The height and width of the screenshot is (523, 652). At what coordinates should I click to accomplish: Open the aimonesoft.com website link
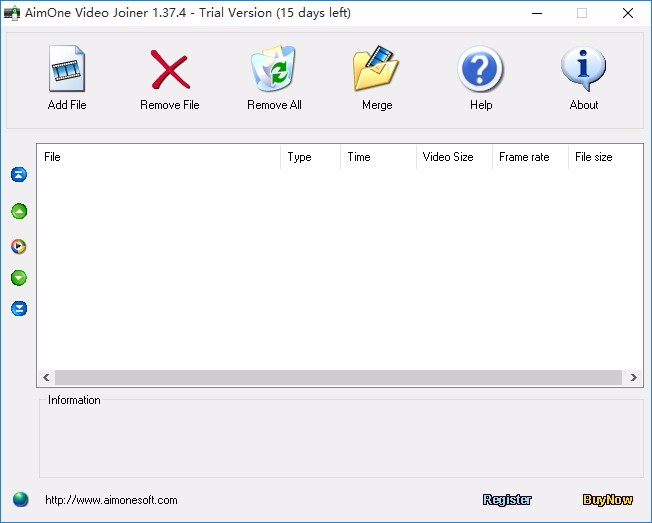click(x=111, y=500)
